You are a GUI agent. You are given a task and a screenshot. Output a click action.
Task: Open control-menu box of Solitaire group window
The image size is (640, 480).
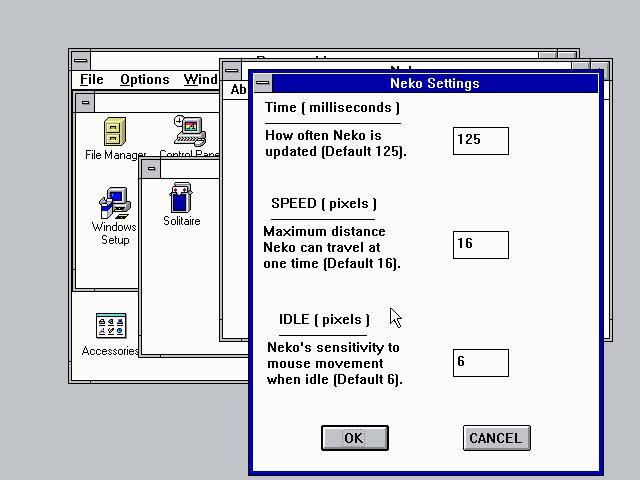coord(151,169)
